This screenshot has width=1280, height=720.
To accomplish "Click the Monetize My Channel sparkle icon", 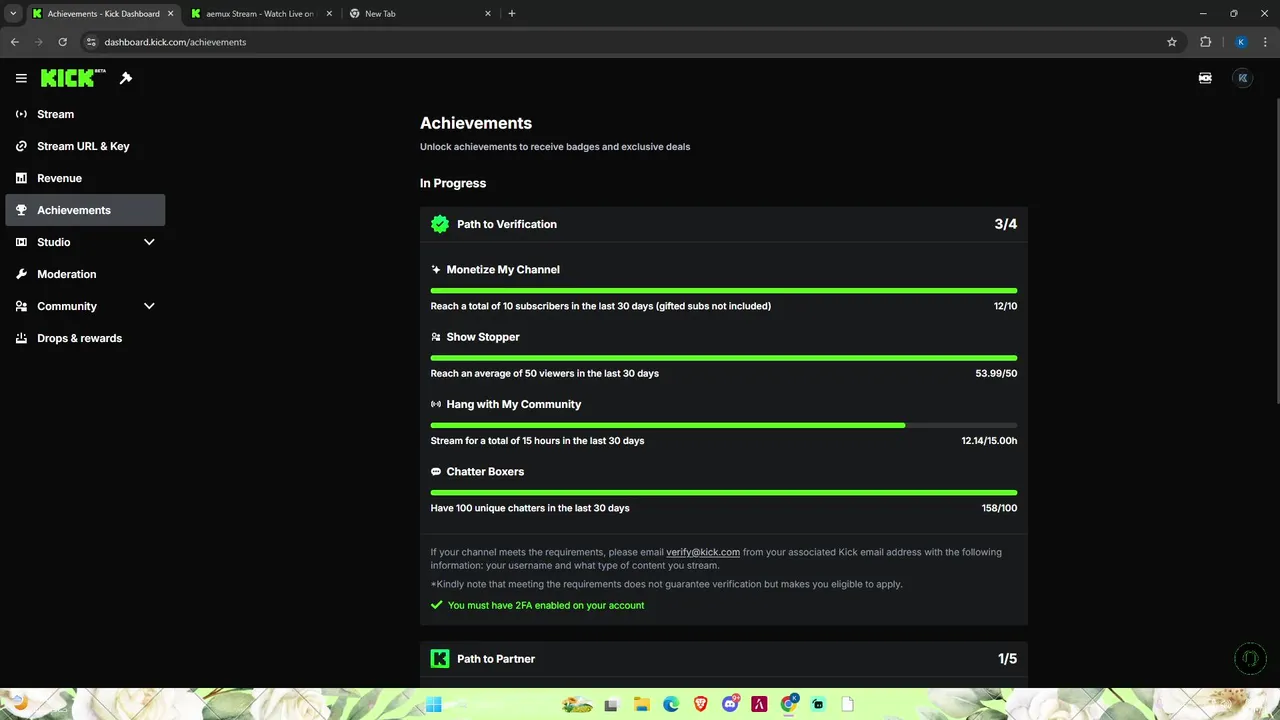I will coord(436,270).
